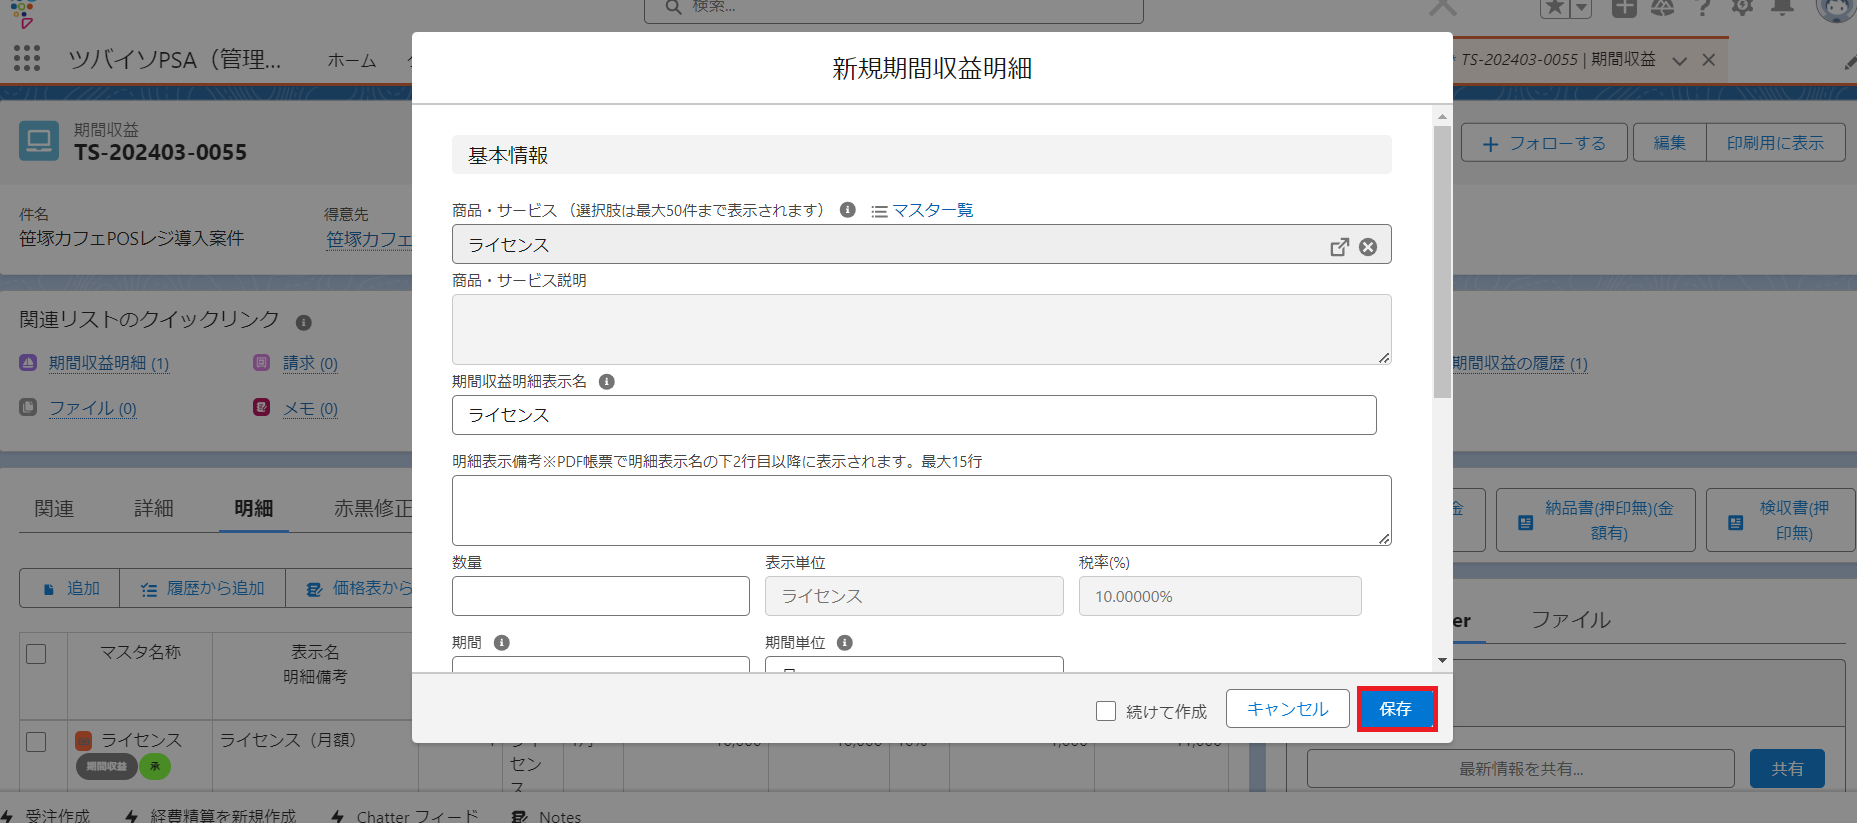Click the green 承 status badge

coord(154,766)
